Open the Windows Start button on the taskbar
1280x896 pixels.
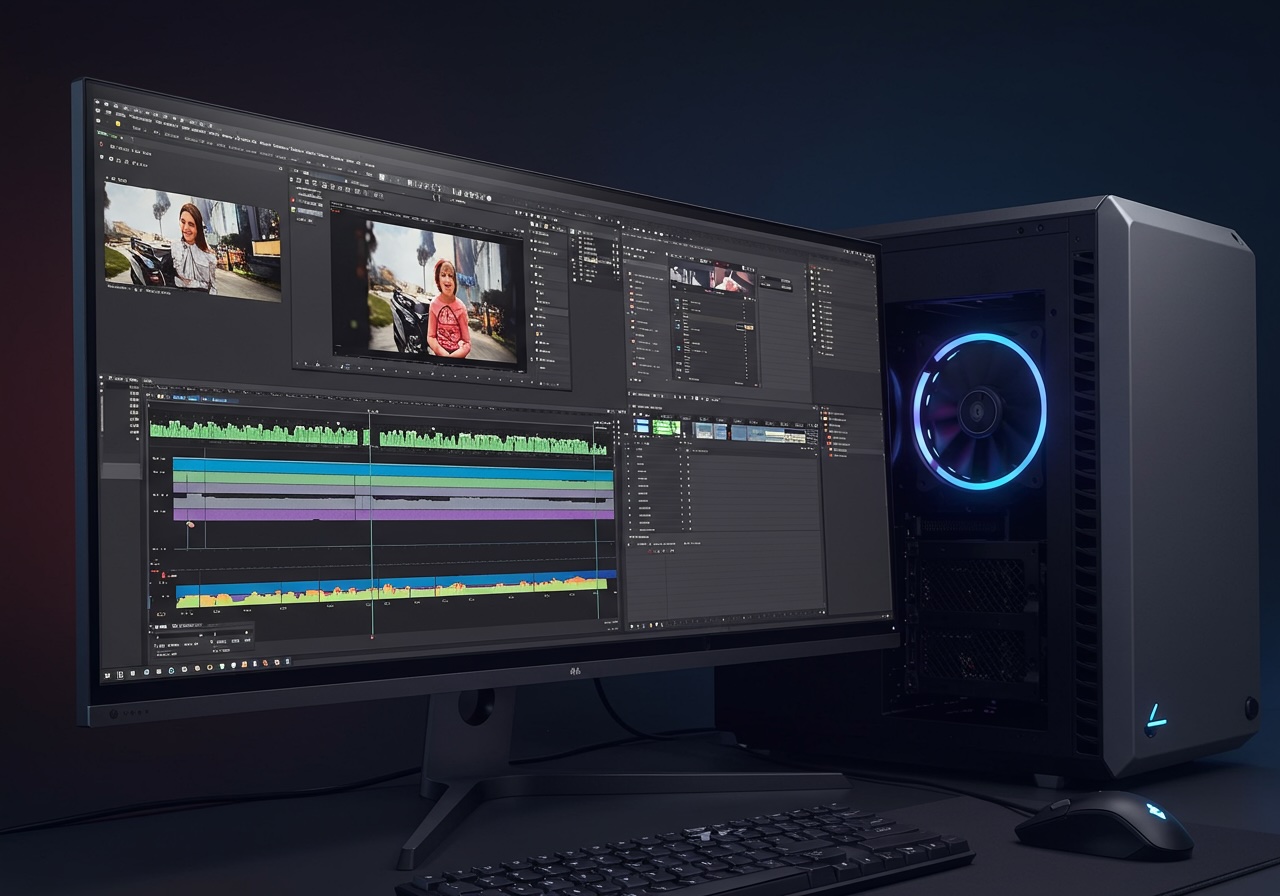pyautogui.click(x=107, y=675)
